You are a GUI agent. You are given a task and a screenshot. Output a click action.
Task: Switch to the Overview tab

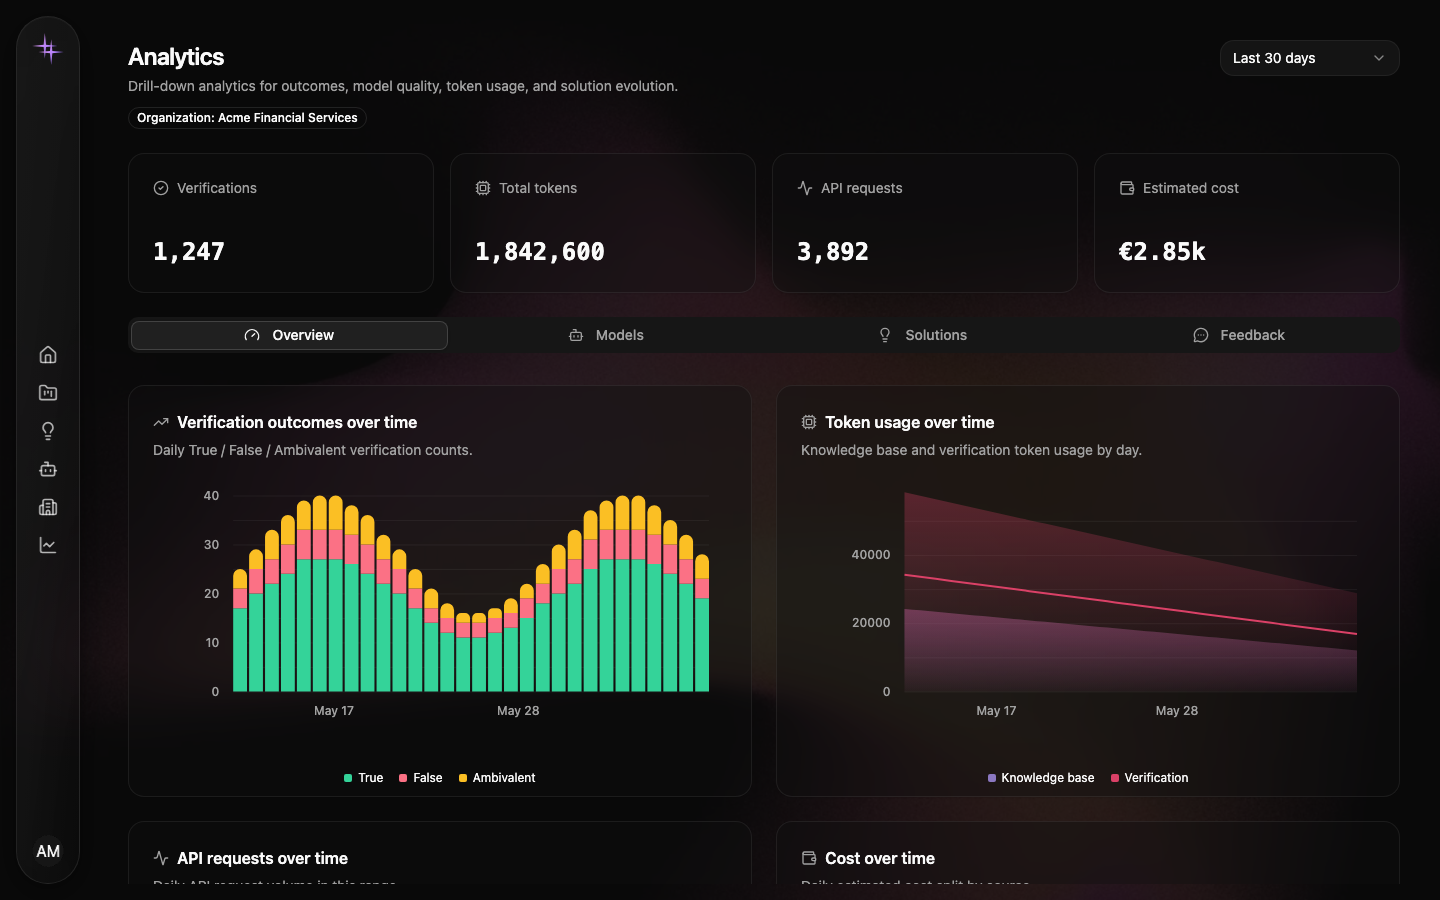[x=289, y=335]
